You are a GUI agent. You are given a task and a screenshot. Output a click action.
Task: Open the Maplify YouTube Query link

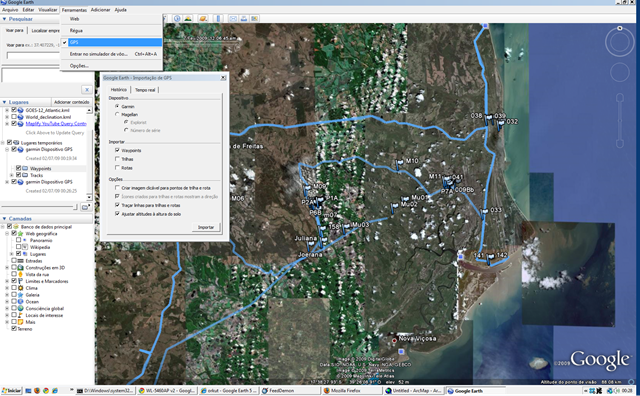coord(56,124)
